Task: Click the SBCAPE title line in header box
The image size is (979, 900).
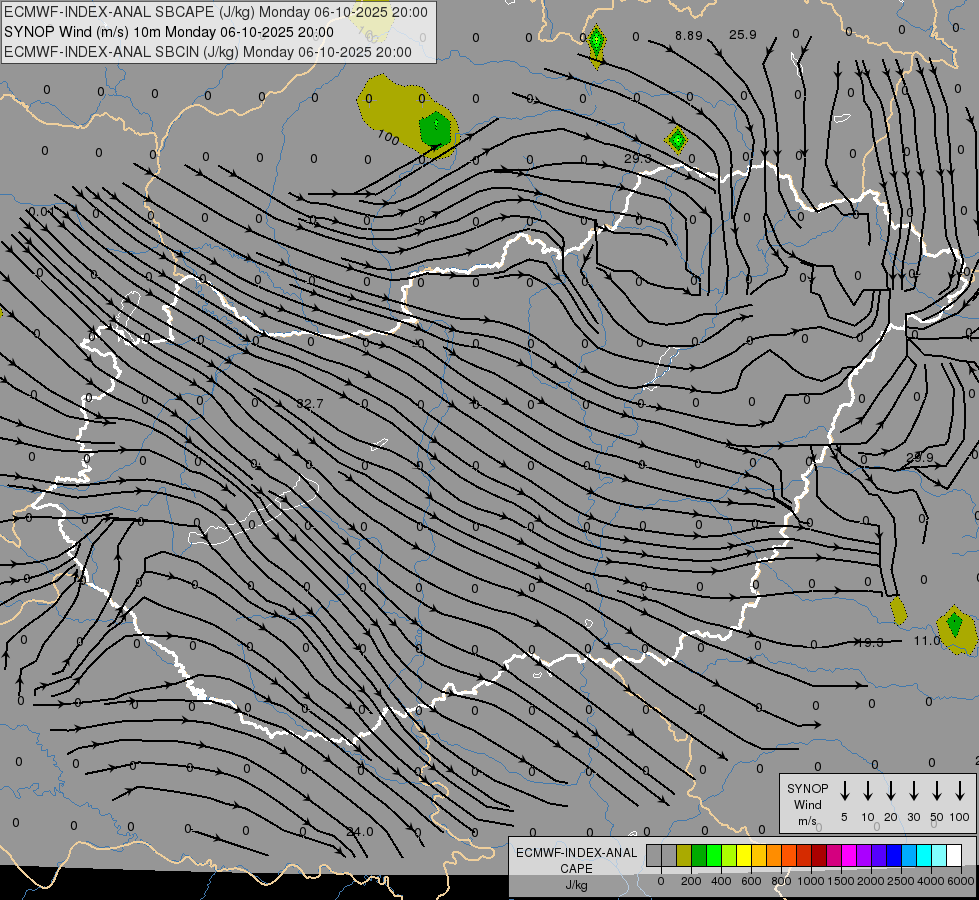Action: pyautogui.click(x=216, y=12)
